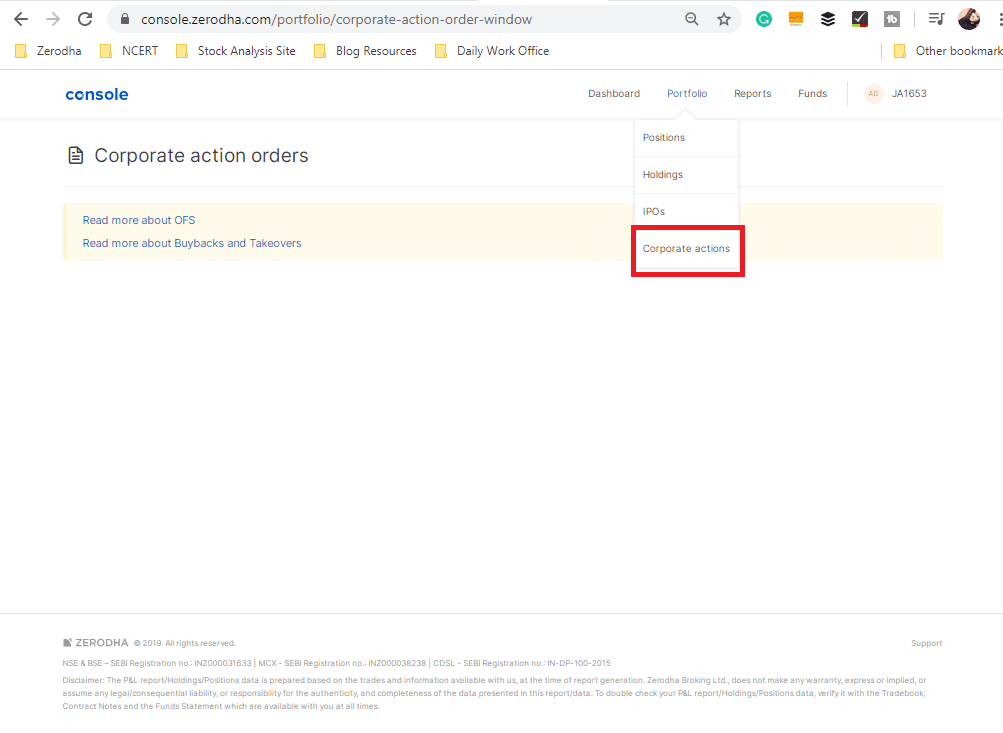
Task: Bookmark this page with the star icon
Action: [723, 19]
